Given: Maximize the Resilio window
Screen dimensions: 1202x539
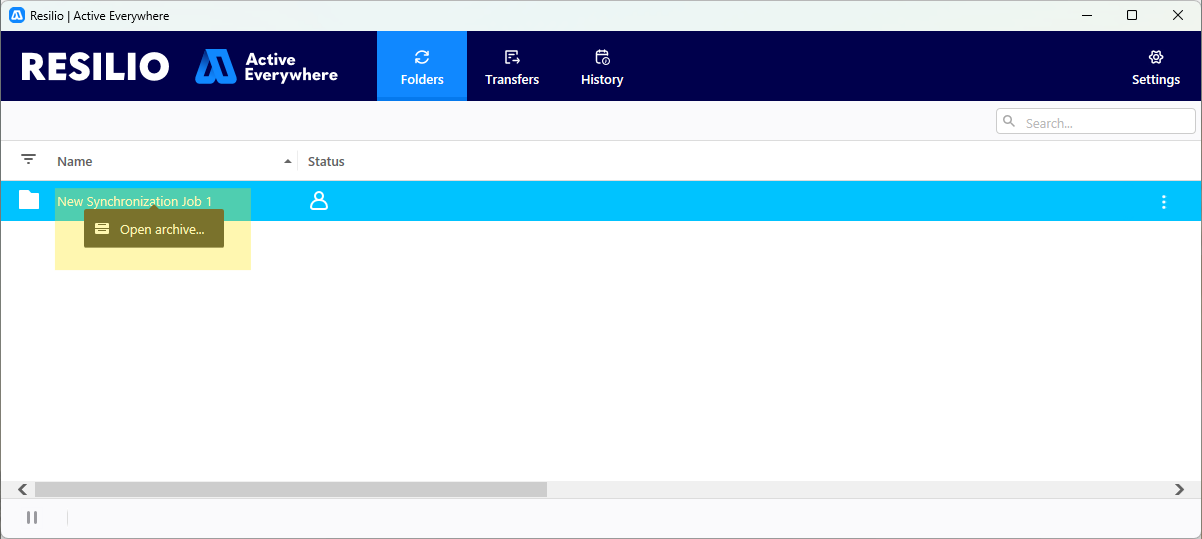Looking at the screenshot, I should [x=1131, y=15].
